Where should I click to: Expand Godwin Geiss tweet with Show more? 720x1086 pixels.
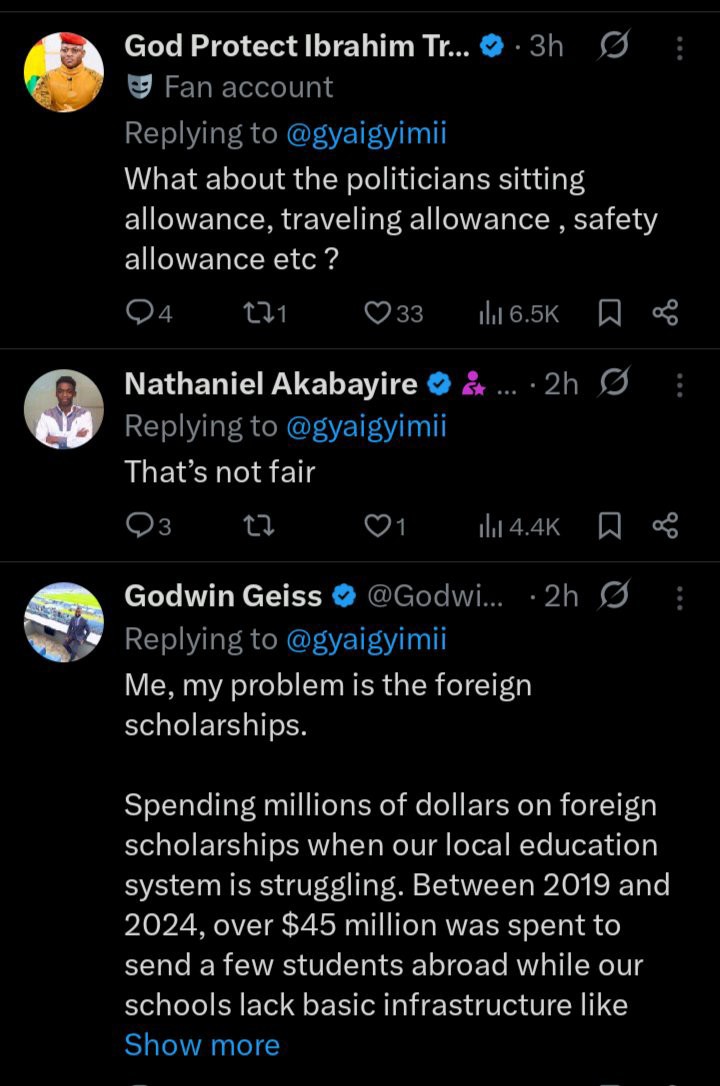[x=202, y=1045]
